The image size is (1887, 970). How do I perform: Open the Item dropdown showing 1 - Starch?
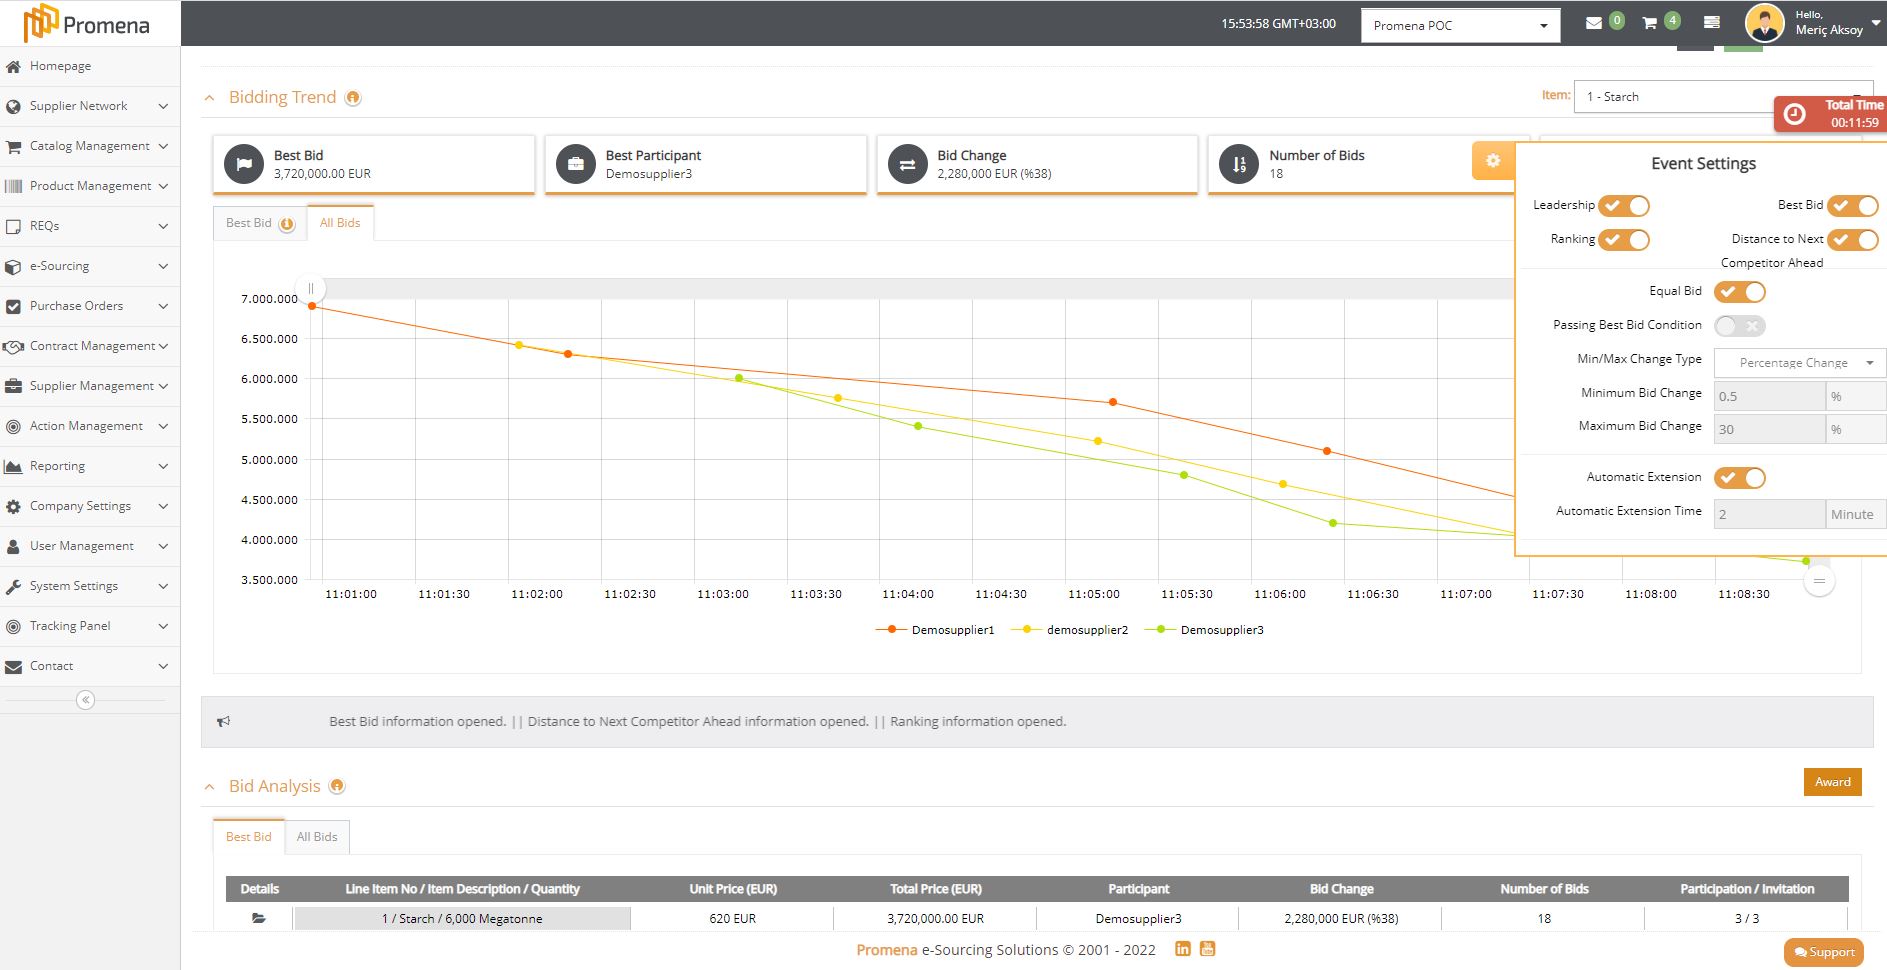point(1722,97)
